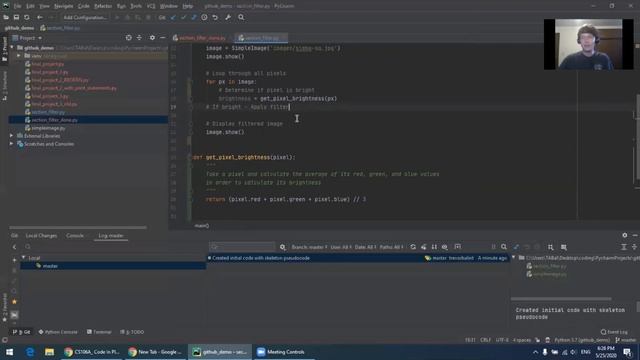Toggle regex filter icon beside log search
Viewport: 640px width, 360px height.
[x=282, y=247]
